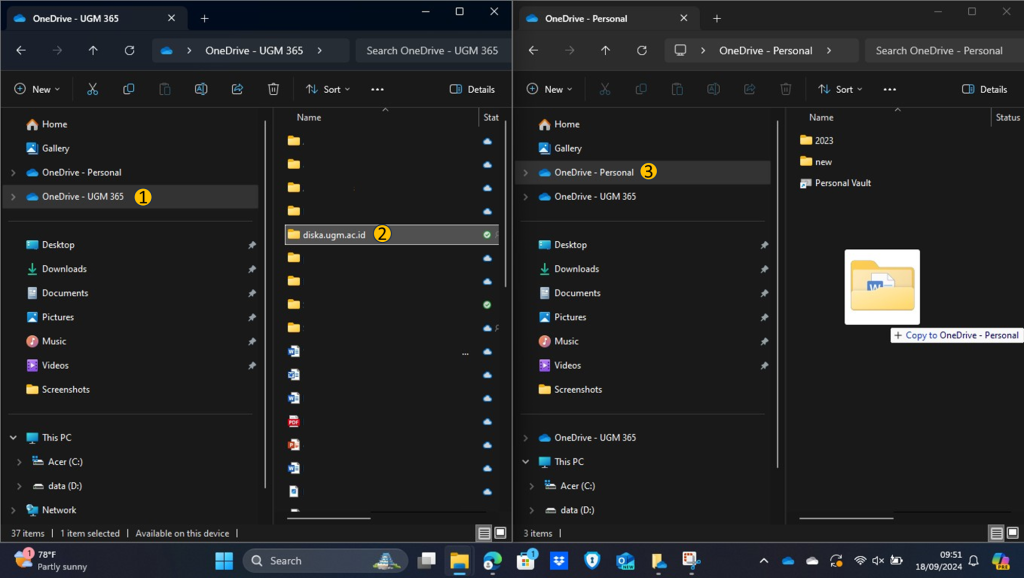The image size is (1024, 578).
Task: Select the OneDrive - UGM 365 window tab
Action: 97,18
